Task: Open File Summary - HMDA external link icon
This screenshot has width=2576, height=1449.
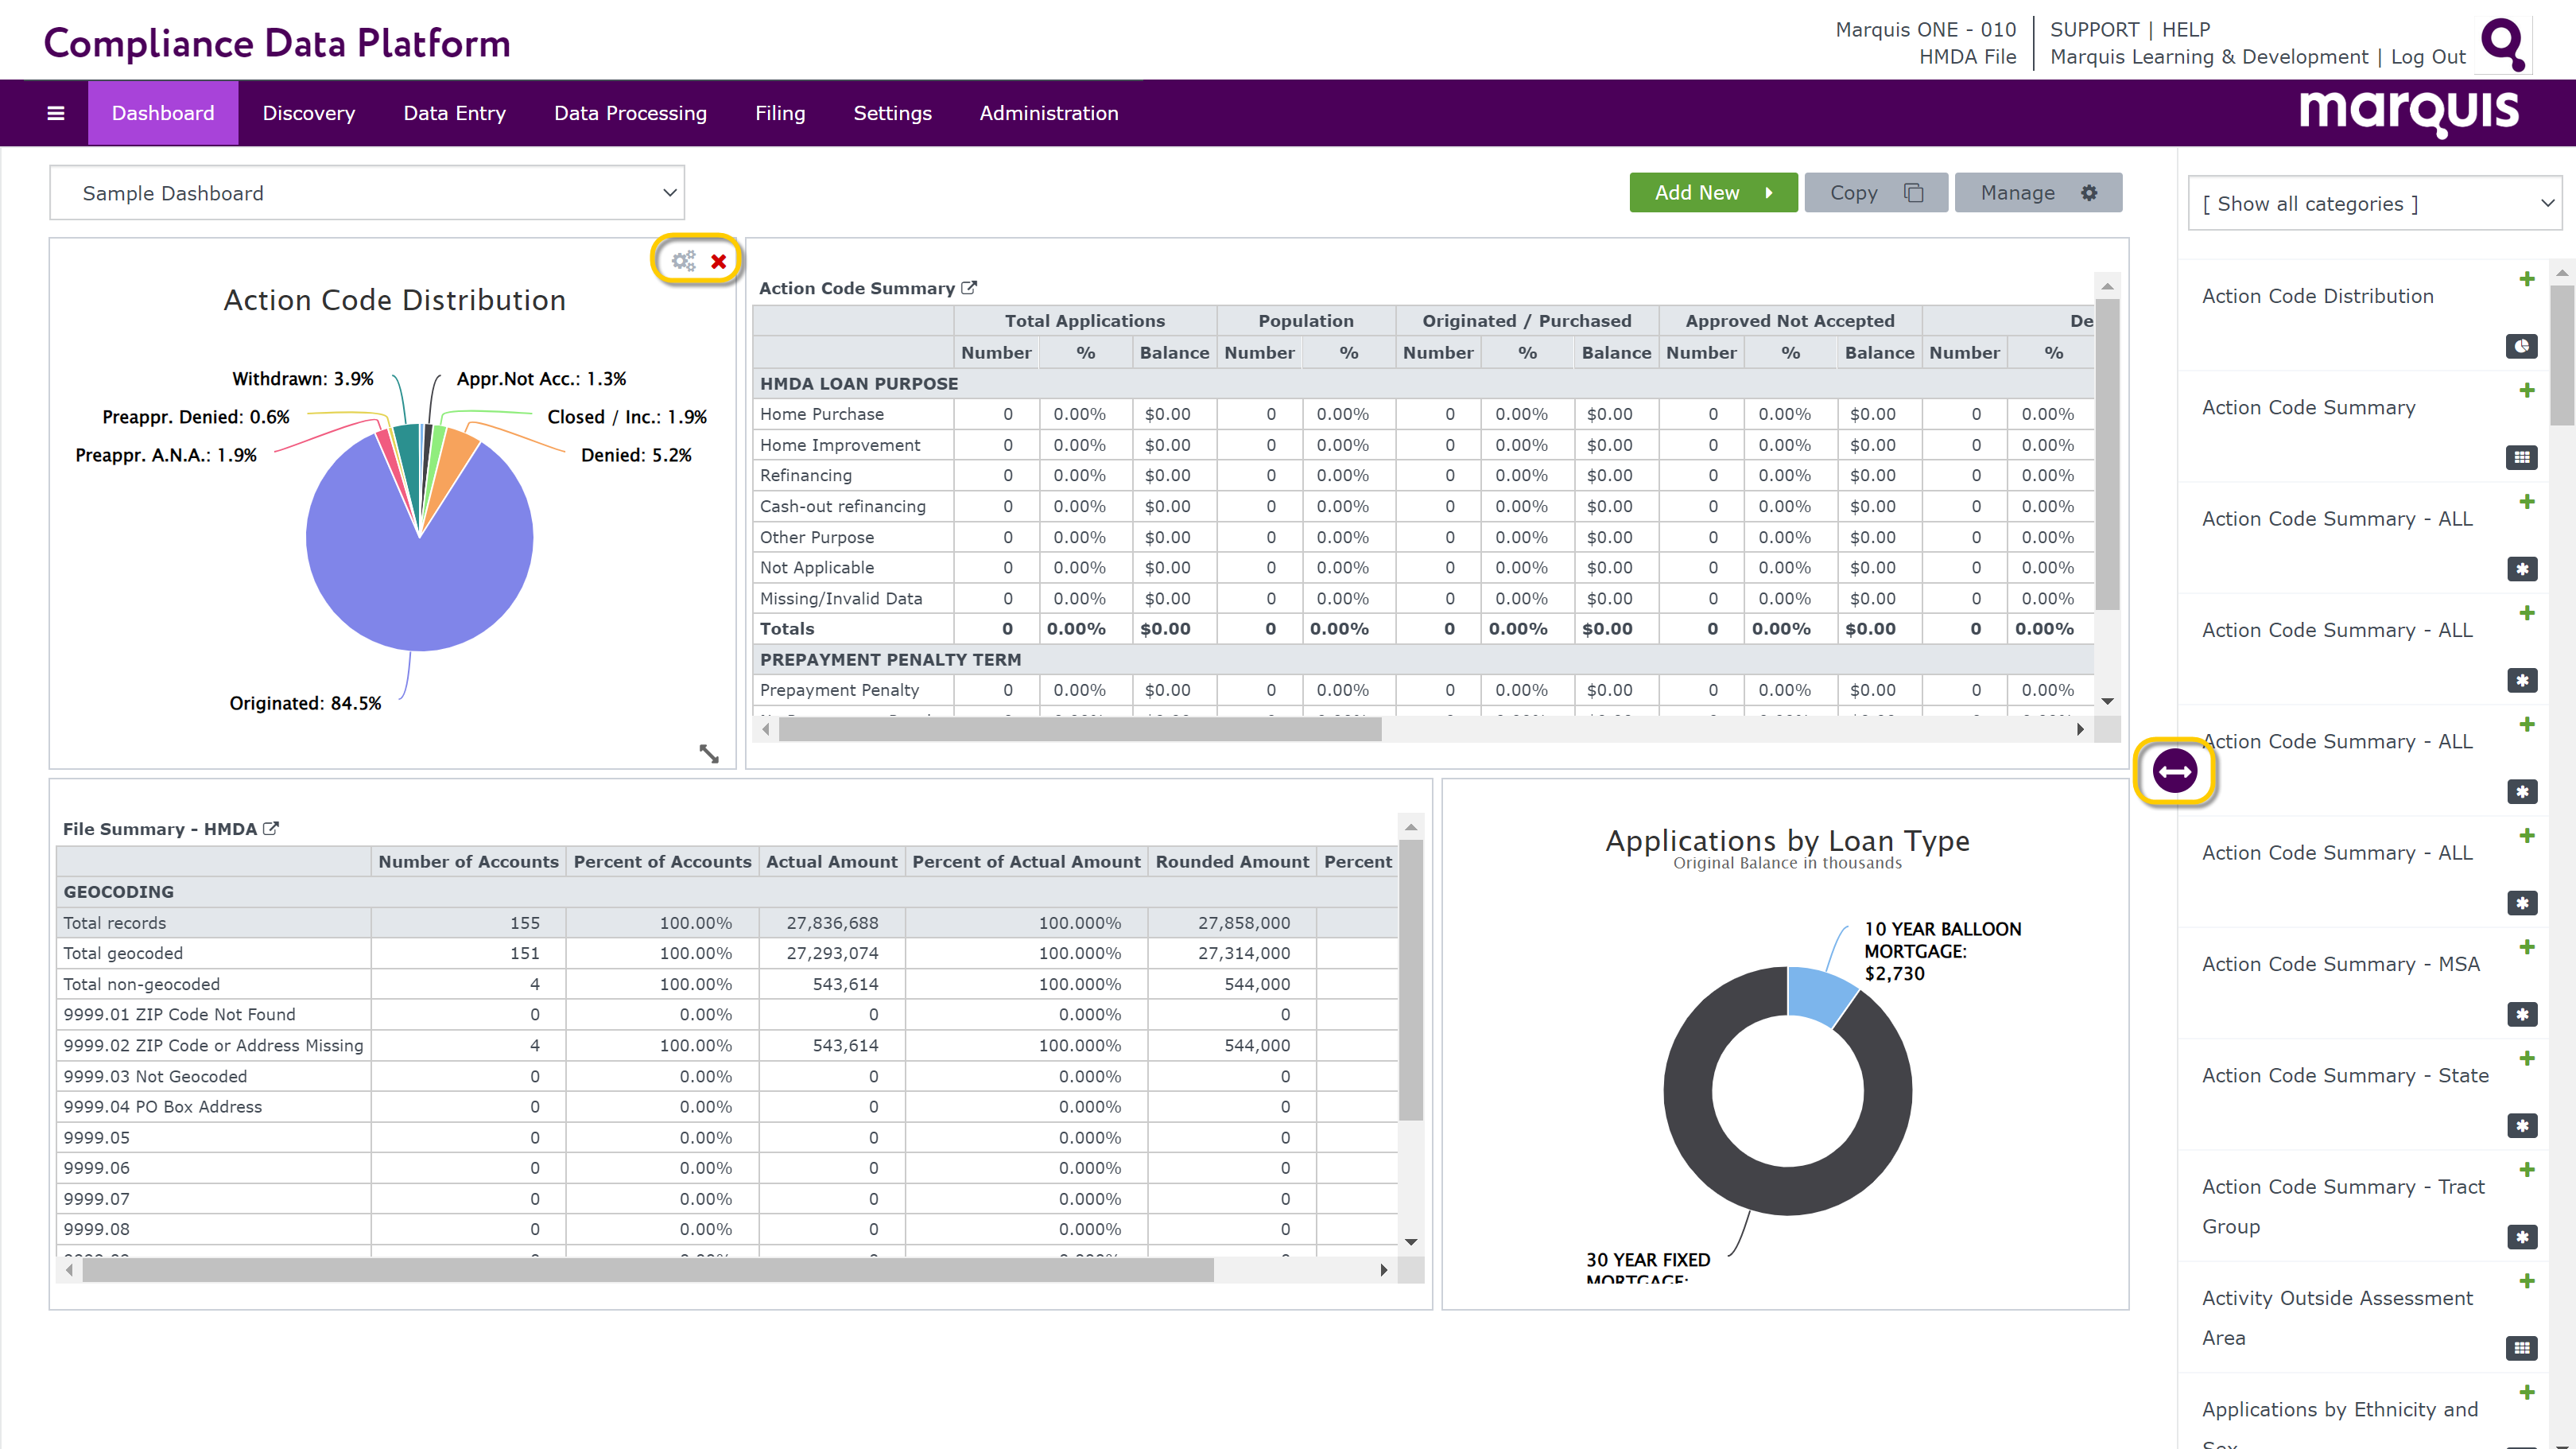Action: point(270,828)
